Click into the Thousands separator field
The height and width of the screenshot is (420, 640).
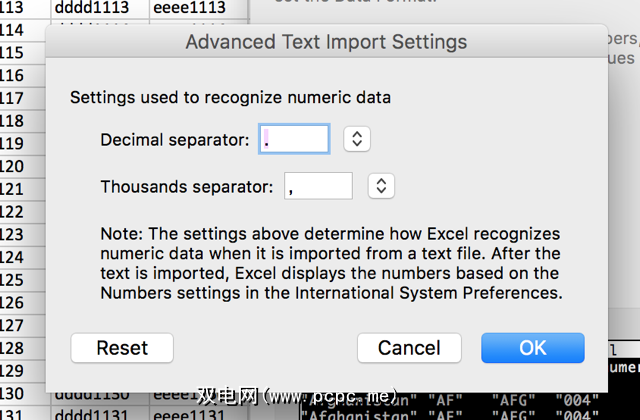coord(318,186)
